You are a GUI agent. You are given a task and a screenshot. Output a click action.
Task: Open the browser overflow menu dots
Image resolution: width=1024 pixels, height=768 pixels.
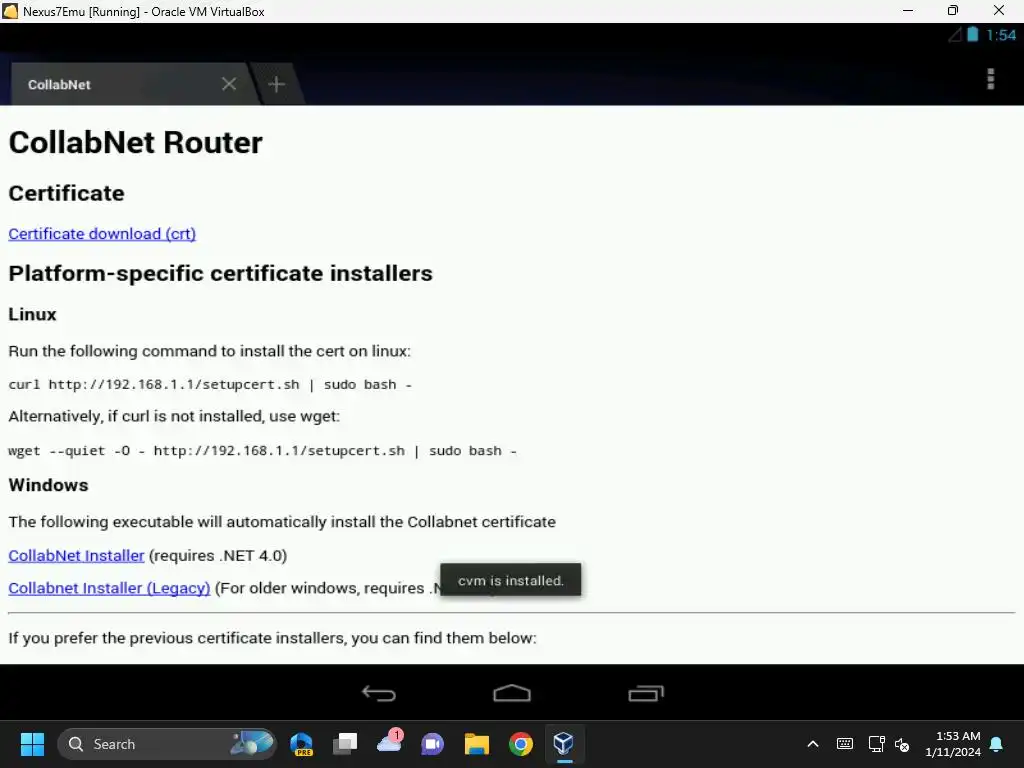(x=990, y=79)
